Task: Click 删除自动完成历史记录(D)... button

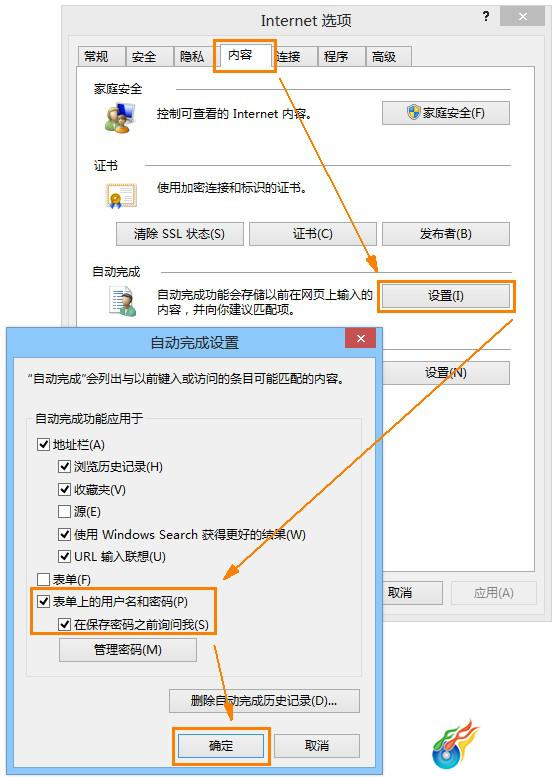Action: click(264, 701)
